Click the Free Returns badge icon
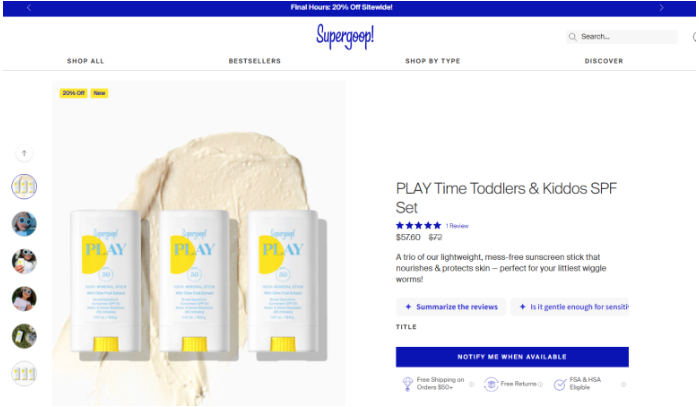This screenshot has width=699, height=407. pyautogui.click(x=491, y=384)
